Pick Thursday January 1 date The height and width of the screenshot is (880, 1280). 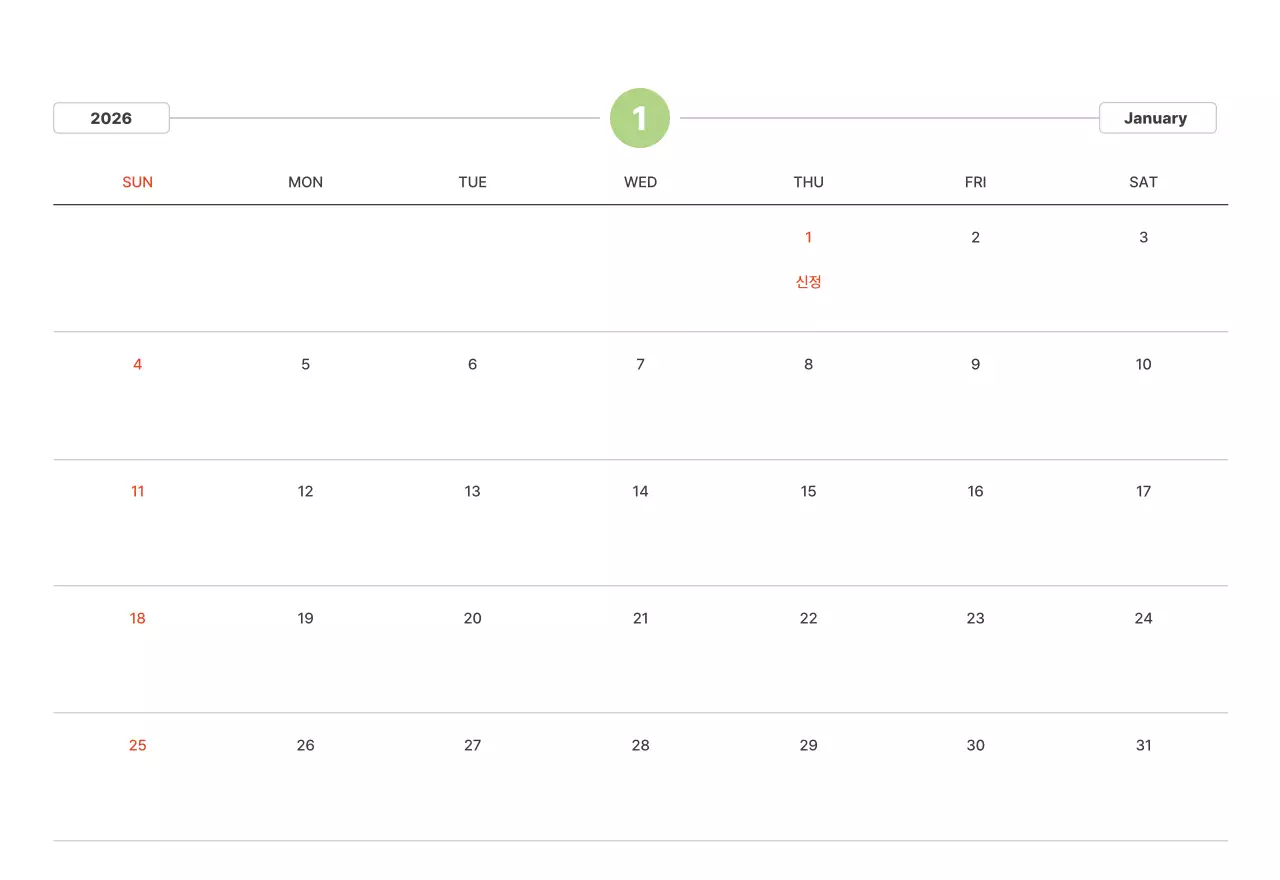[x=808, y=238]
